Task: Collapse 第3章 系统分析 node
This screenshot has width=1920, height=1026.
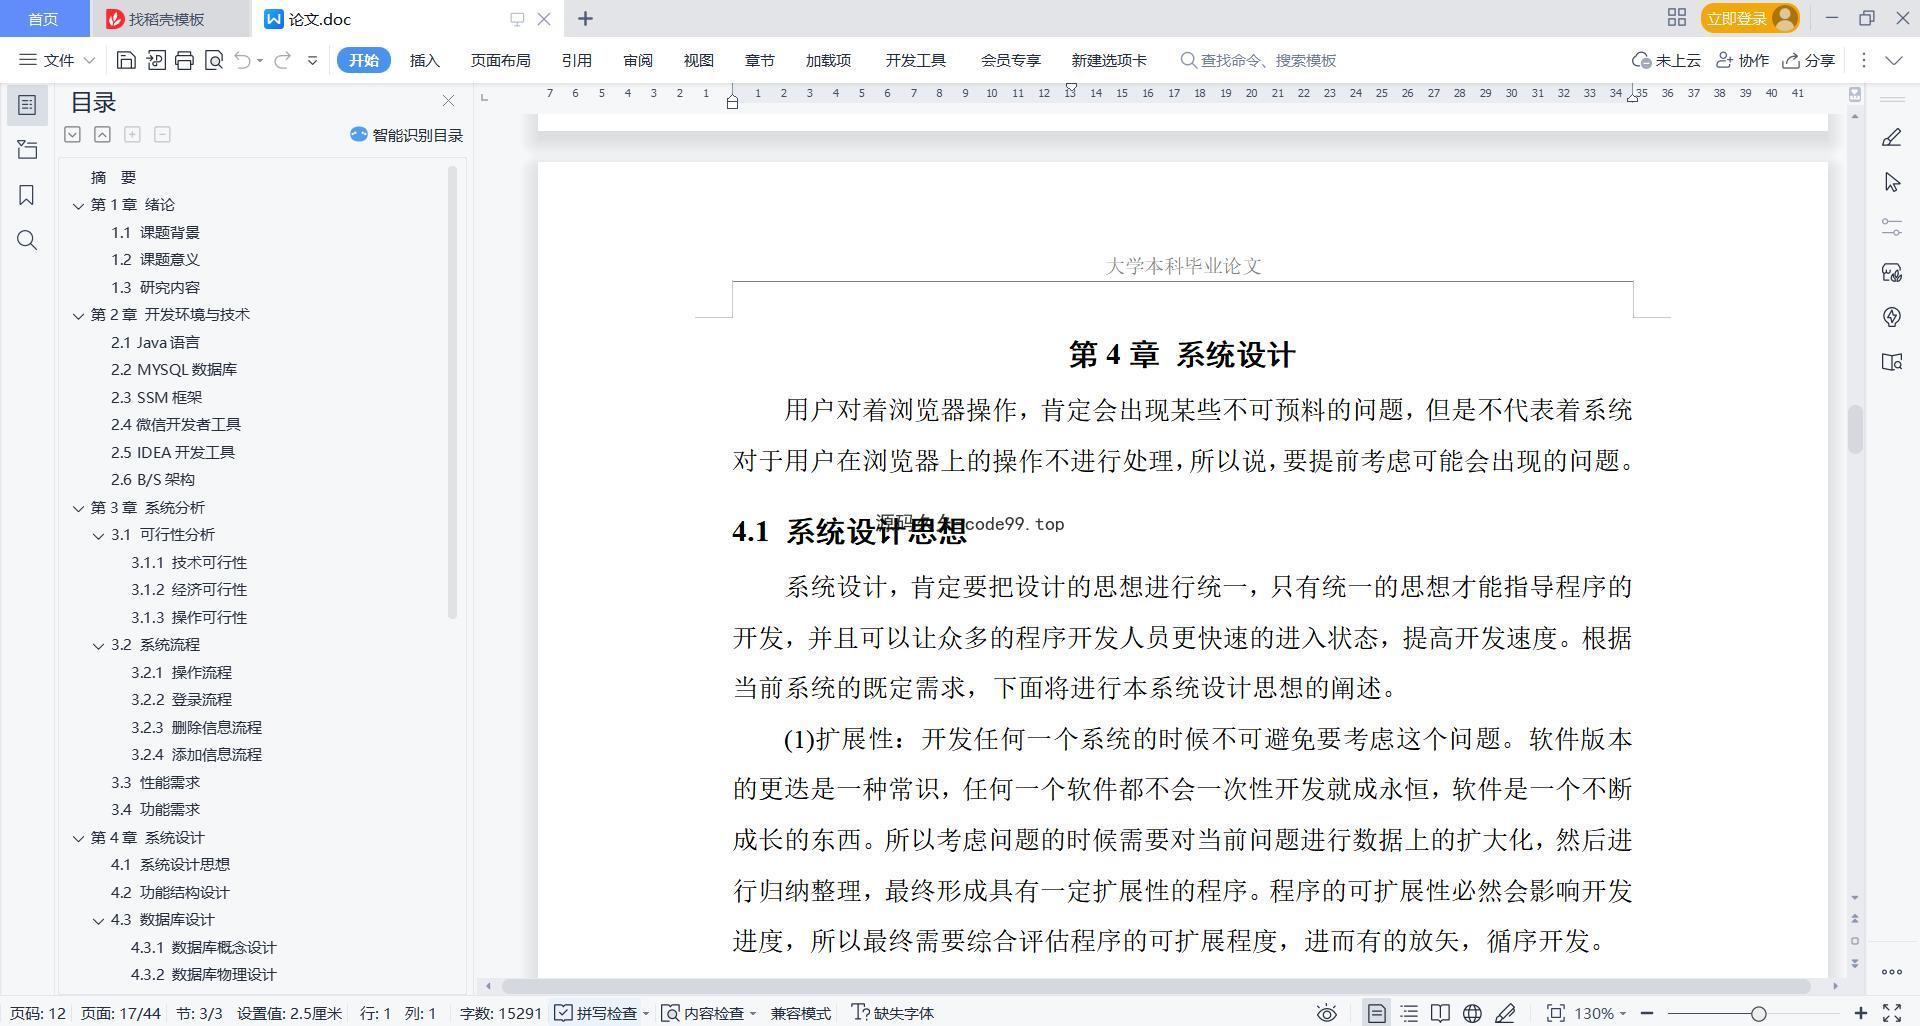Action: click(x=78, y=508)
